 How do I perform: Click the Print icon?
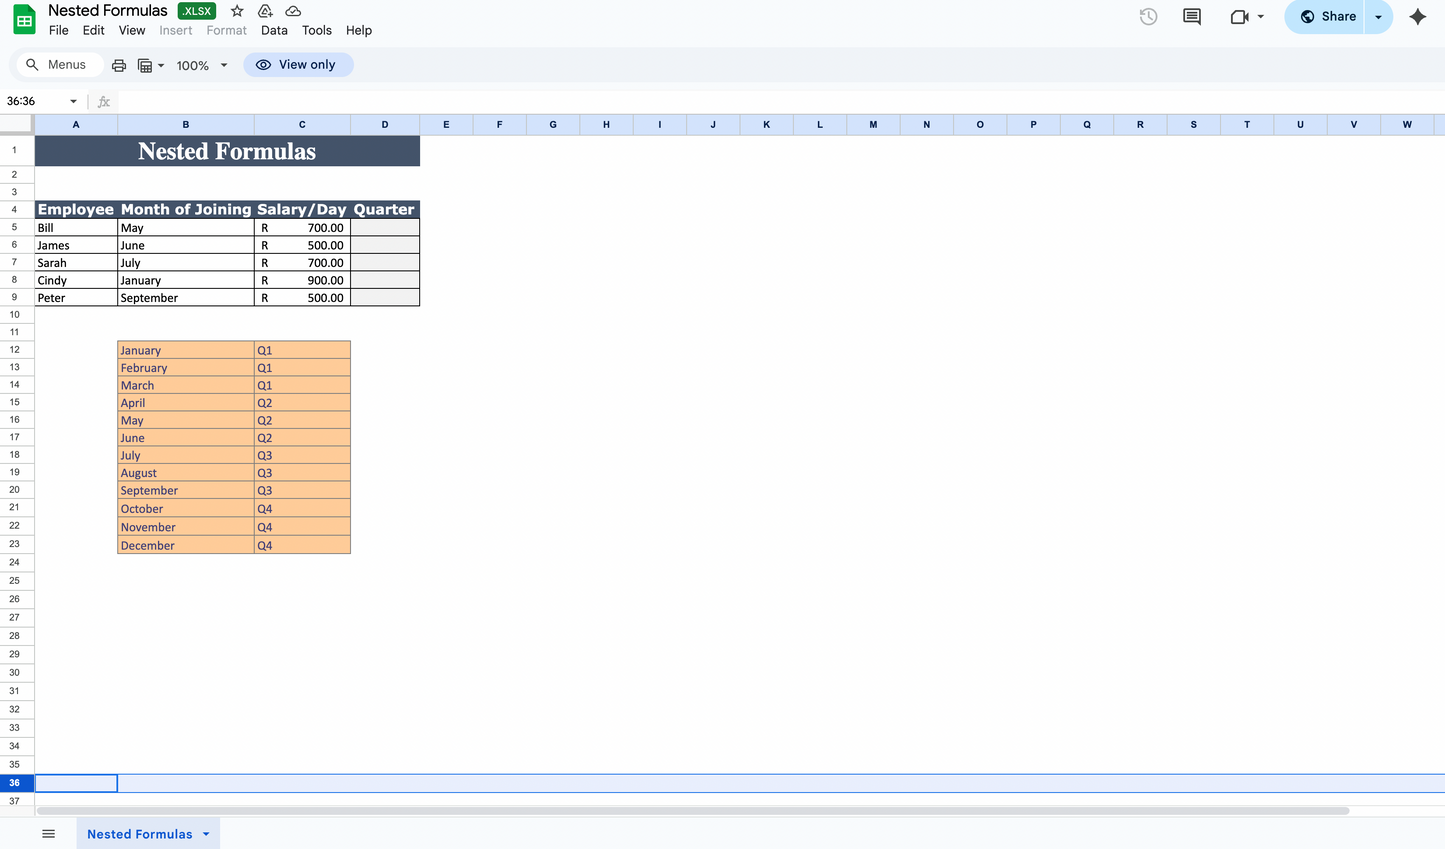(119, 64)
